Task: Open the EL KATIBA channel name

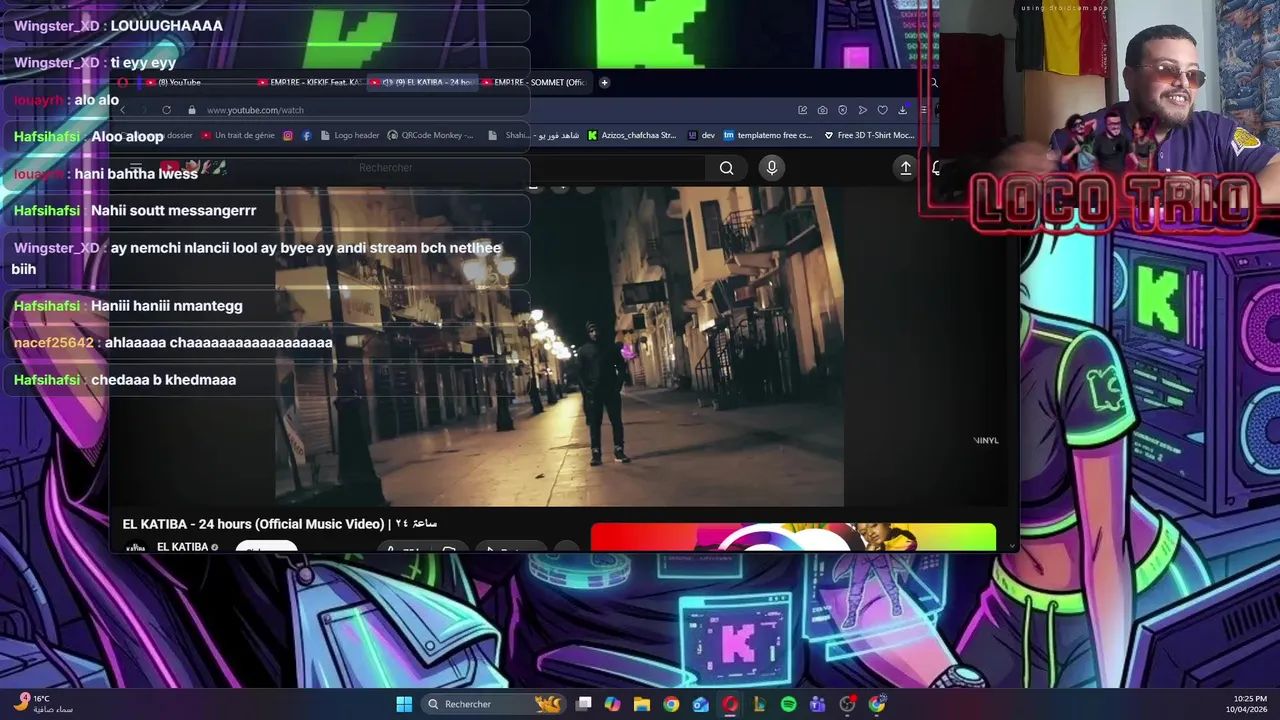Action: coord(182,547)
